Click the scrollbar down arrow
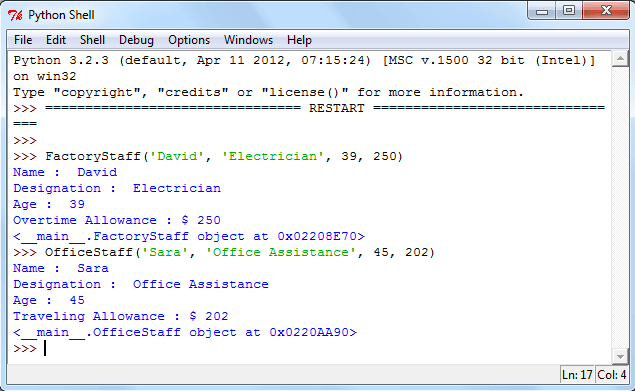This screenshot has width=635, height=391. (x=620, y=356)
